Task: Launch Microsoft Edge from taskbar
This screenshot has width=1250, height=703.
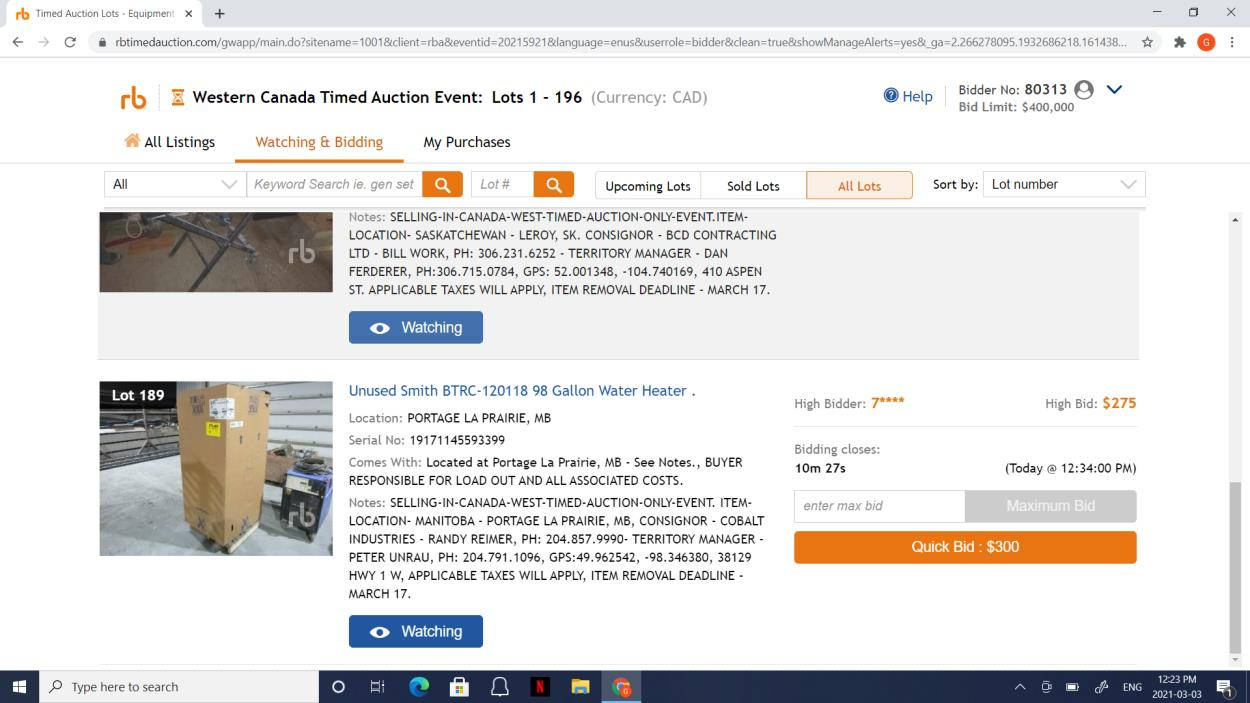Action: pyautogui.click(x=419, y=687)
